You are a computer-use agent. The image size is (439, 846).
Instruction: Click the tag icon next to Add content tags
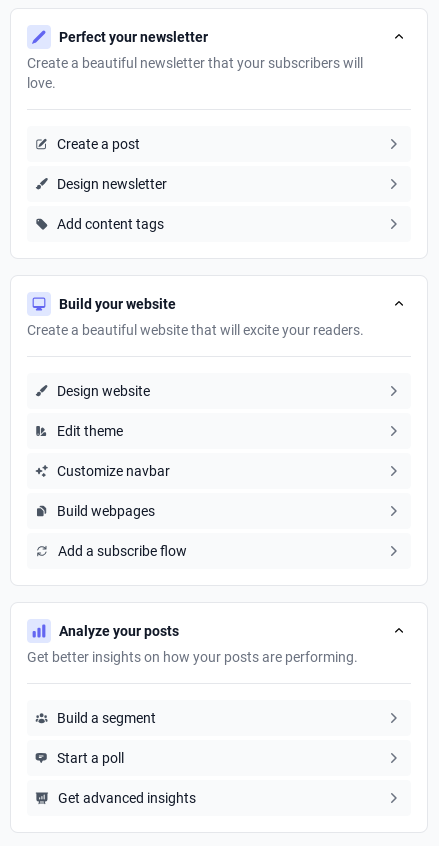[x=42, y=224]
